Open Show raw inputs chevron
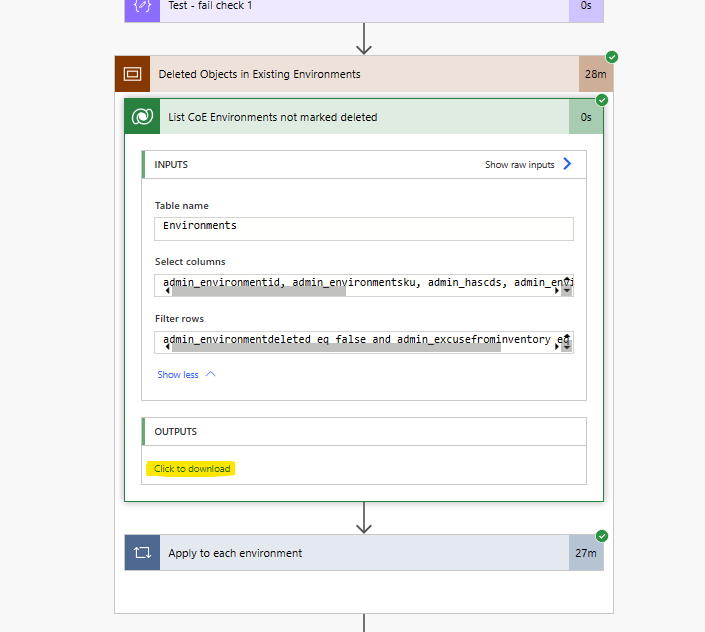Viewport: 705px width, 632px height. [567, 164]
